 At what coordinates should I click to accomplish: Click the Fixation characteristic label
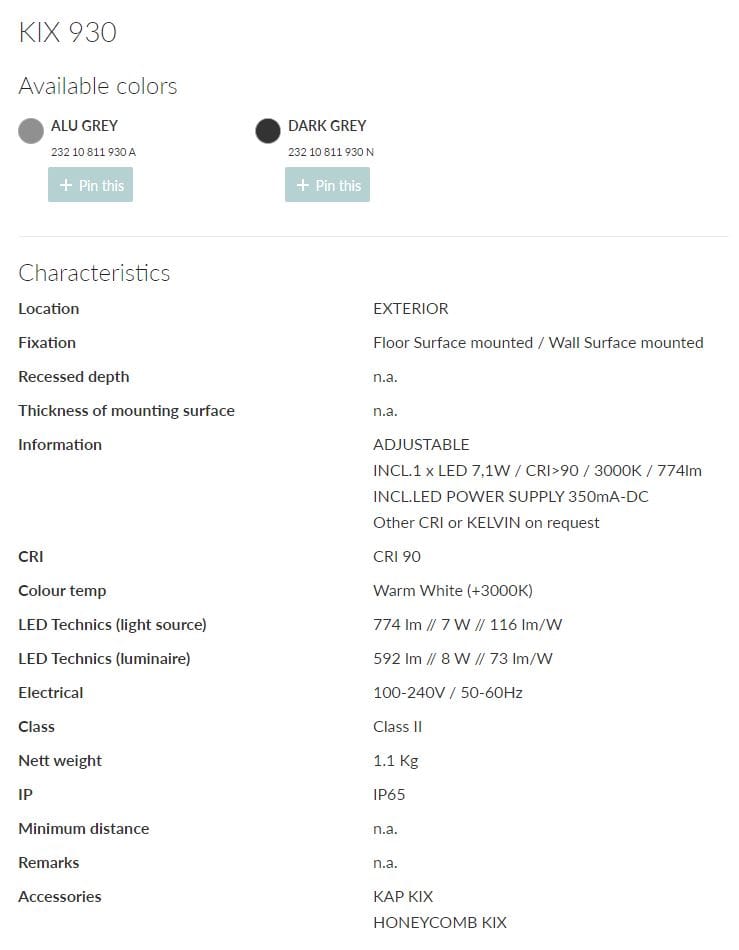[x=47, y=342]
